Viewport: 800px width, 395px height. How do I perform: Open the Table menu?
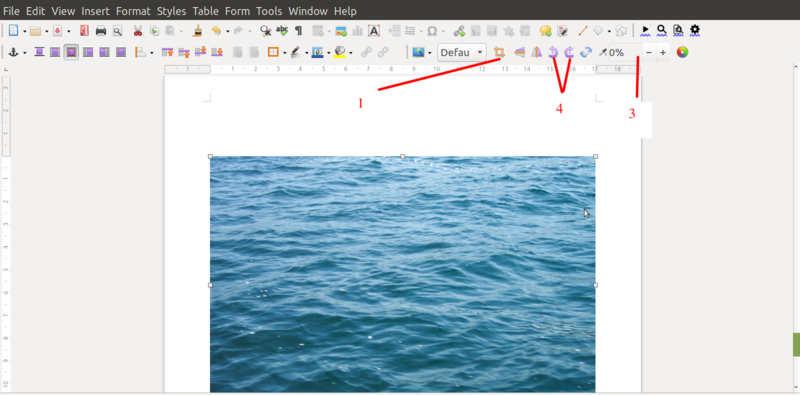(206, 11)
